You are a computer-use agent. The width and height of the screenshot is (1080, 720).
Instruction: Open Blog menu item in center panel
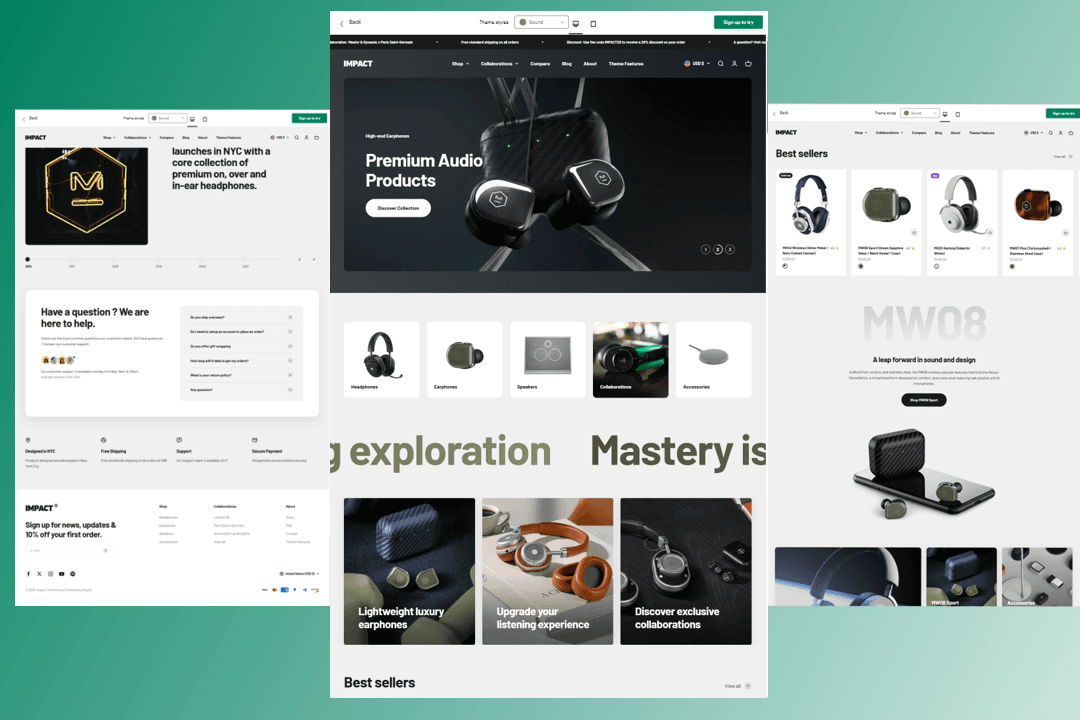click(567, 63)
